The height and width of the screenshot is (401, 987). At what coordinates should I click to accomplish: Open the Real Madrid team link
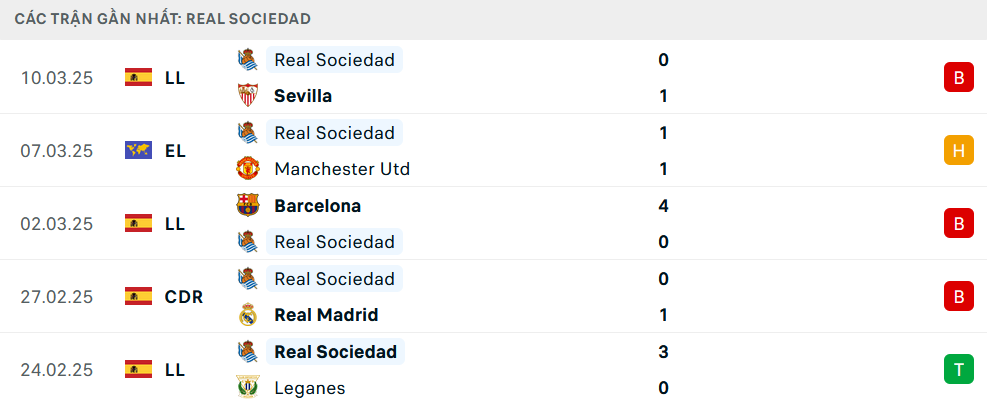click(x=326, y=315)
